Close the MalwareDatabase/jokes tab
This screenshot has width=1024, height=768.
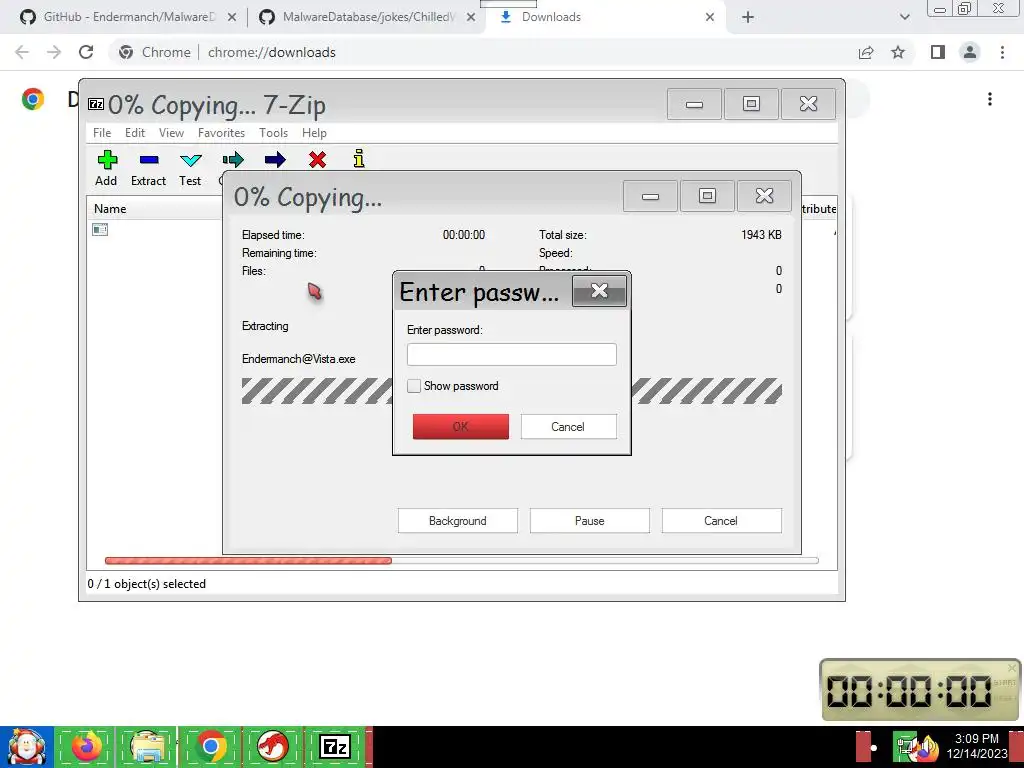471,17
